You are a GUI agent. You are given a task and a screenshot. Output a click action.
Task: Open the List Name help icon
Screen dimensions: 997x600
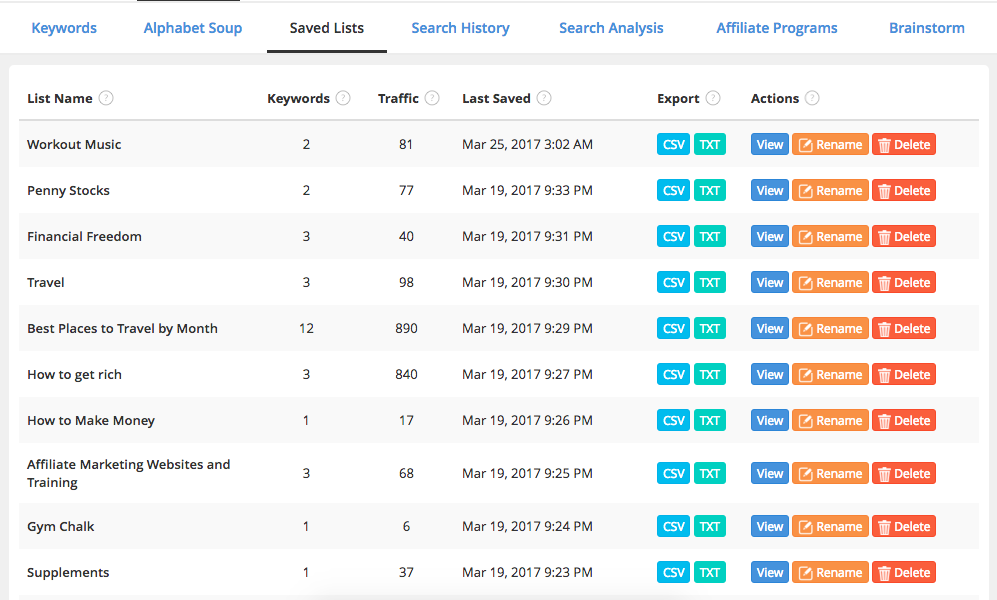pos(106,98)
